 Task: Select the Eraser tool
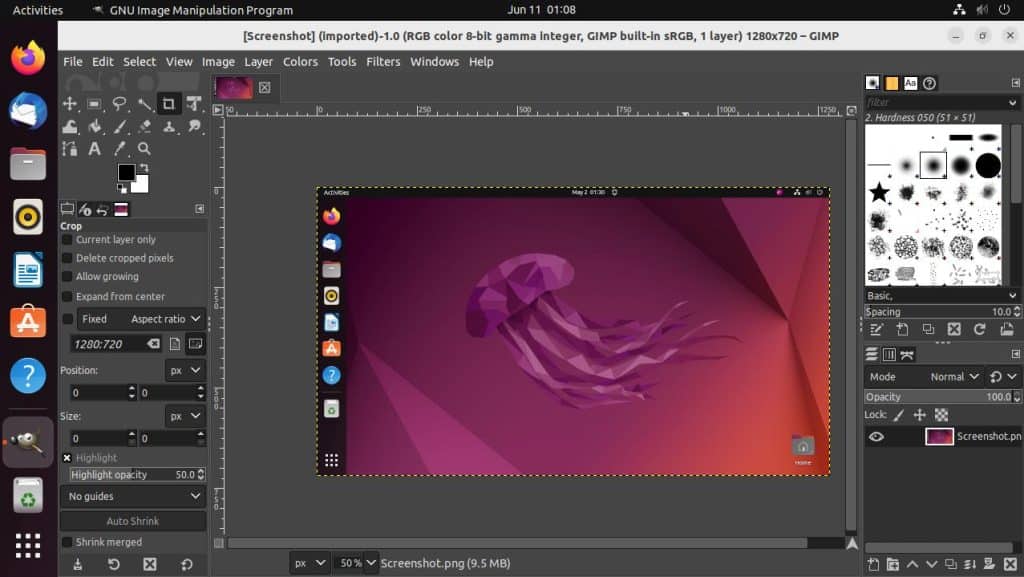point(144,127)
